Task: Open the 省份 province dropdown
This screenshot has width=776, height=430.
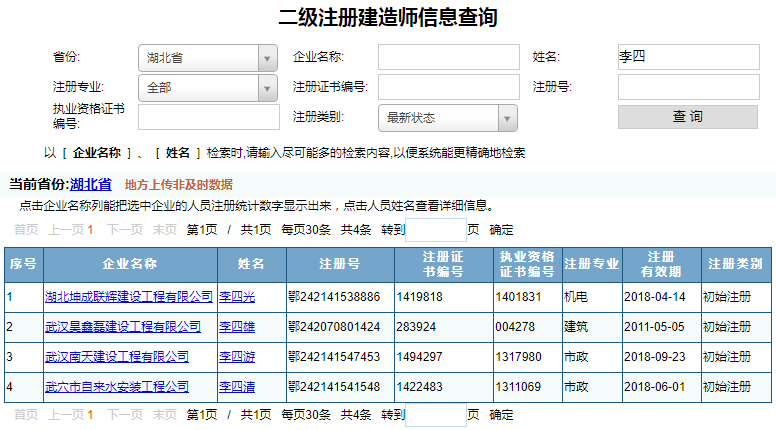Action: point(207,58)
